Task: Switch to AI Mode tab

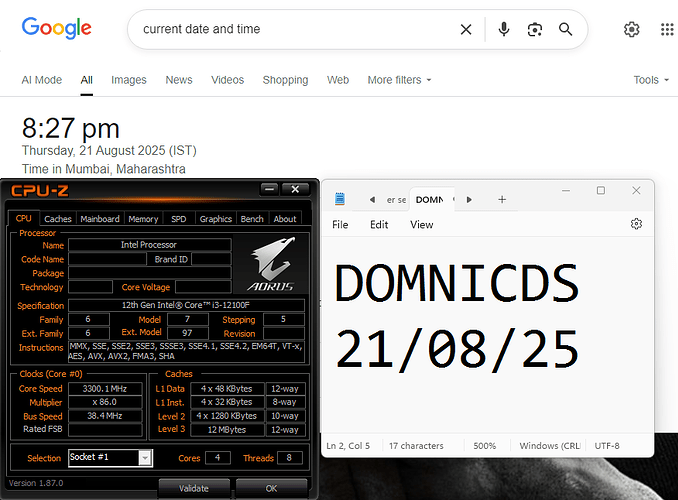Action: [42, 80]
